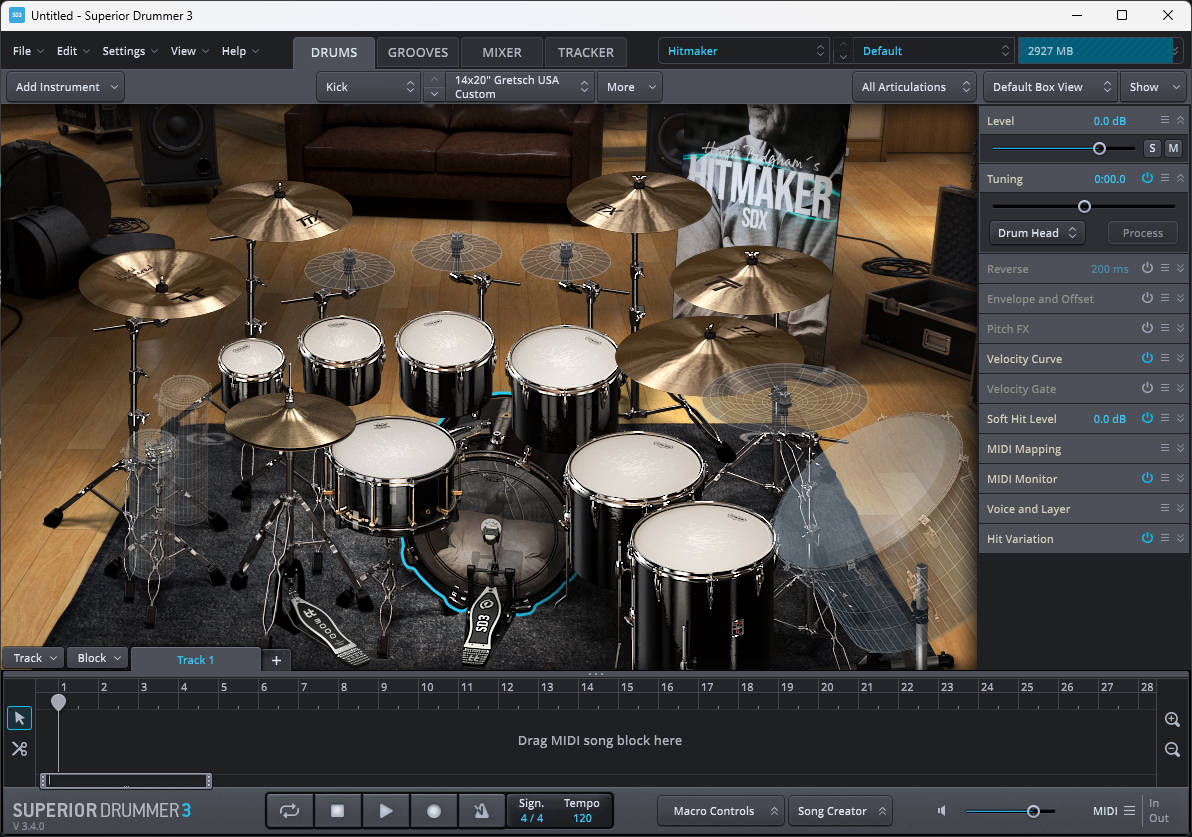Open the Soft Hit Level menu icon
Image resolution: width=1192 pixels, height=837 pixels.
point(1165,417)
